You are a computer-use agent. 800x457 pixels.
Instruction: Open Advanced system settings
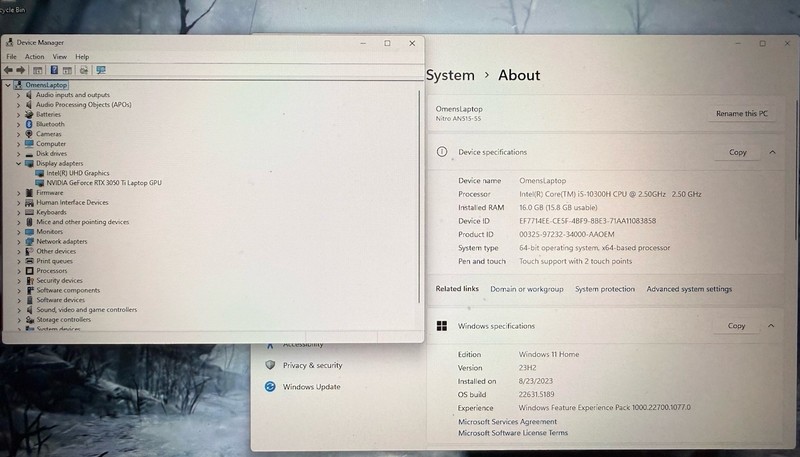tap(689, 289)
